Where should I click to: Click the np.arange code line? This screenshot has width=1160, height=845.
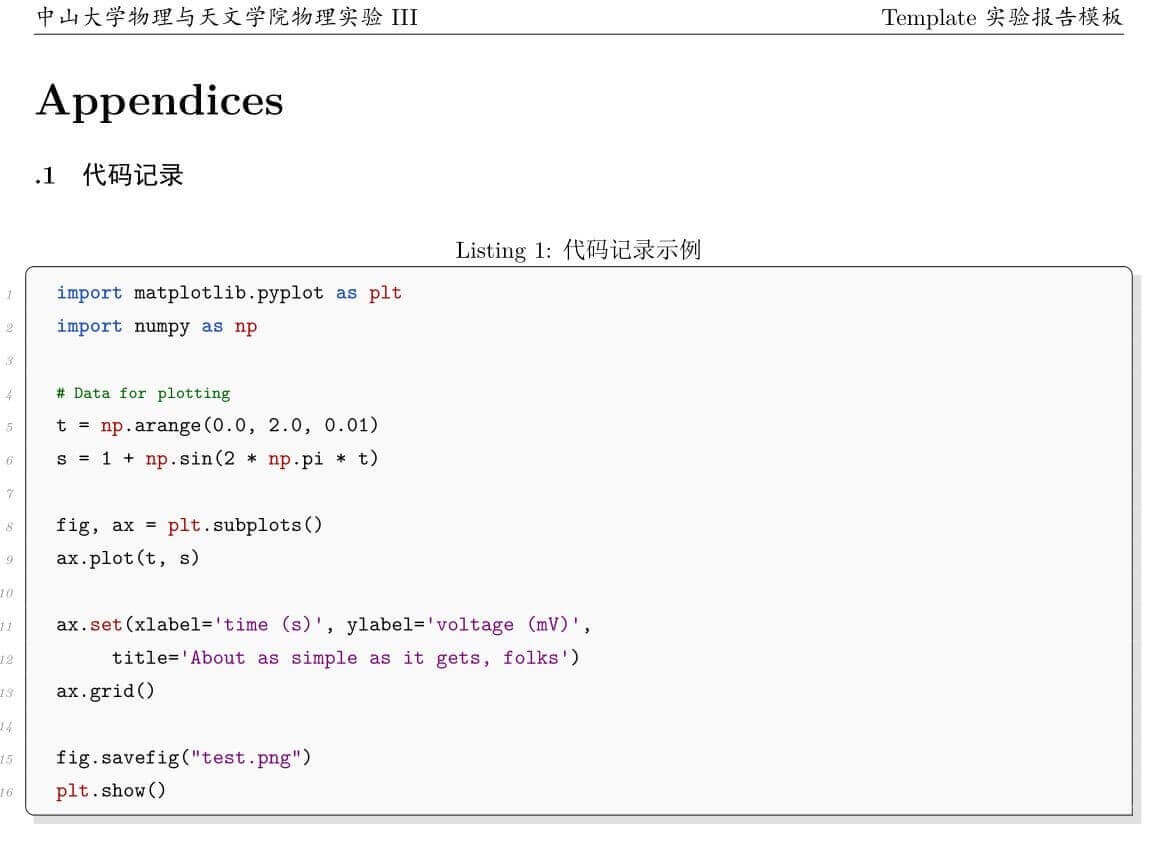point(218,425)
